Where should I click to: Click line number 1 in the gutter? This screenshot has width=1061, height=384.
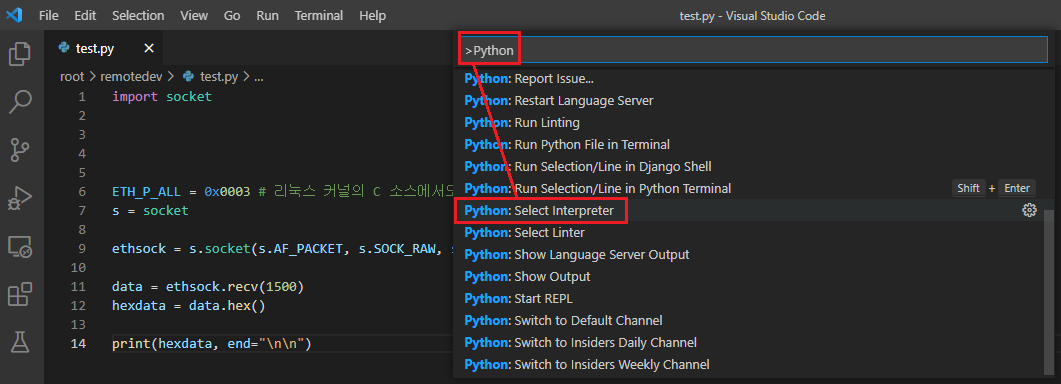pos(82,97)
